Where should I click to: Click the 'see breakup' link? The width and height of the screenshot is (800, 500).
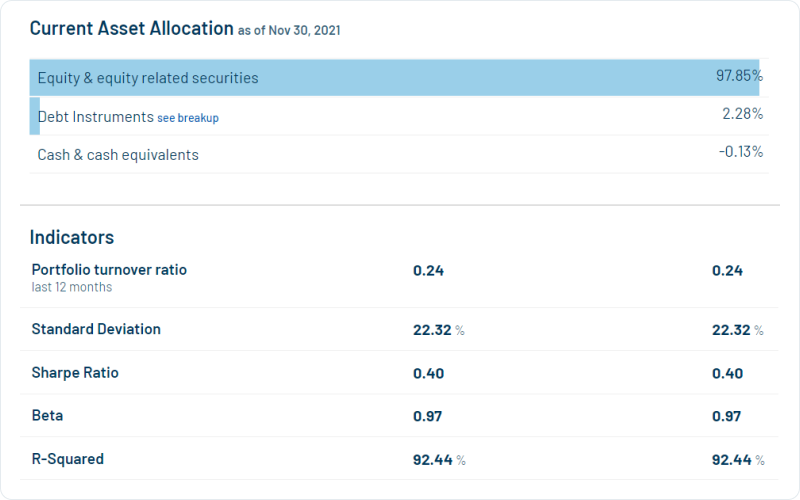188,118
